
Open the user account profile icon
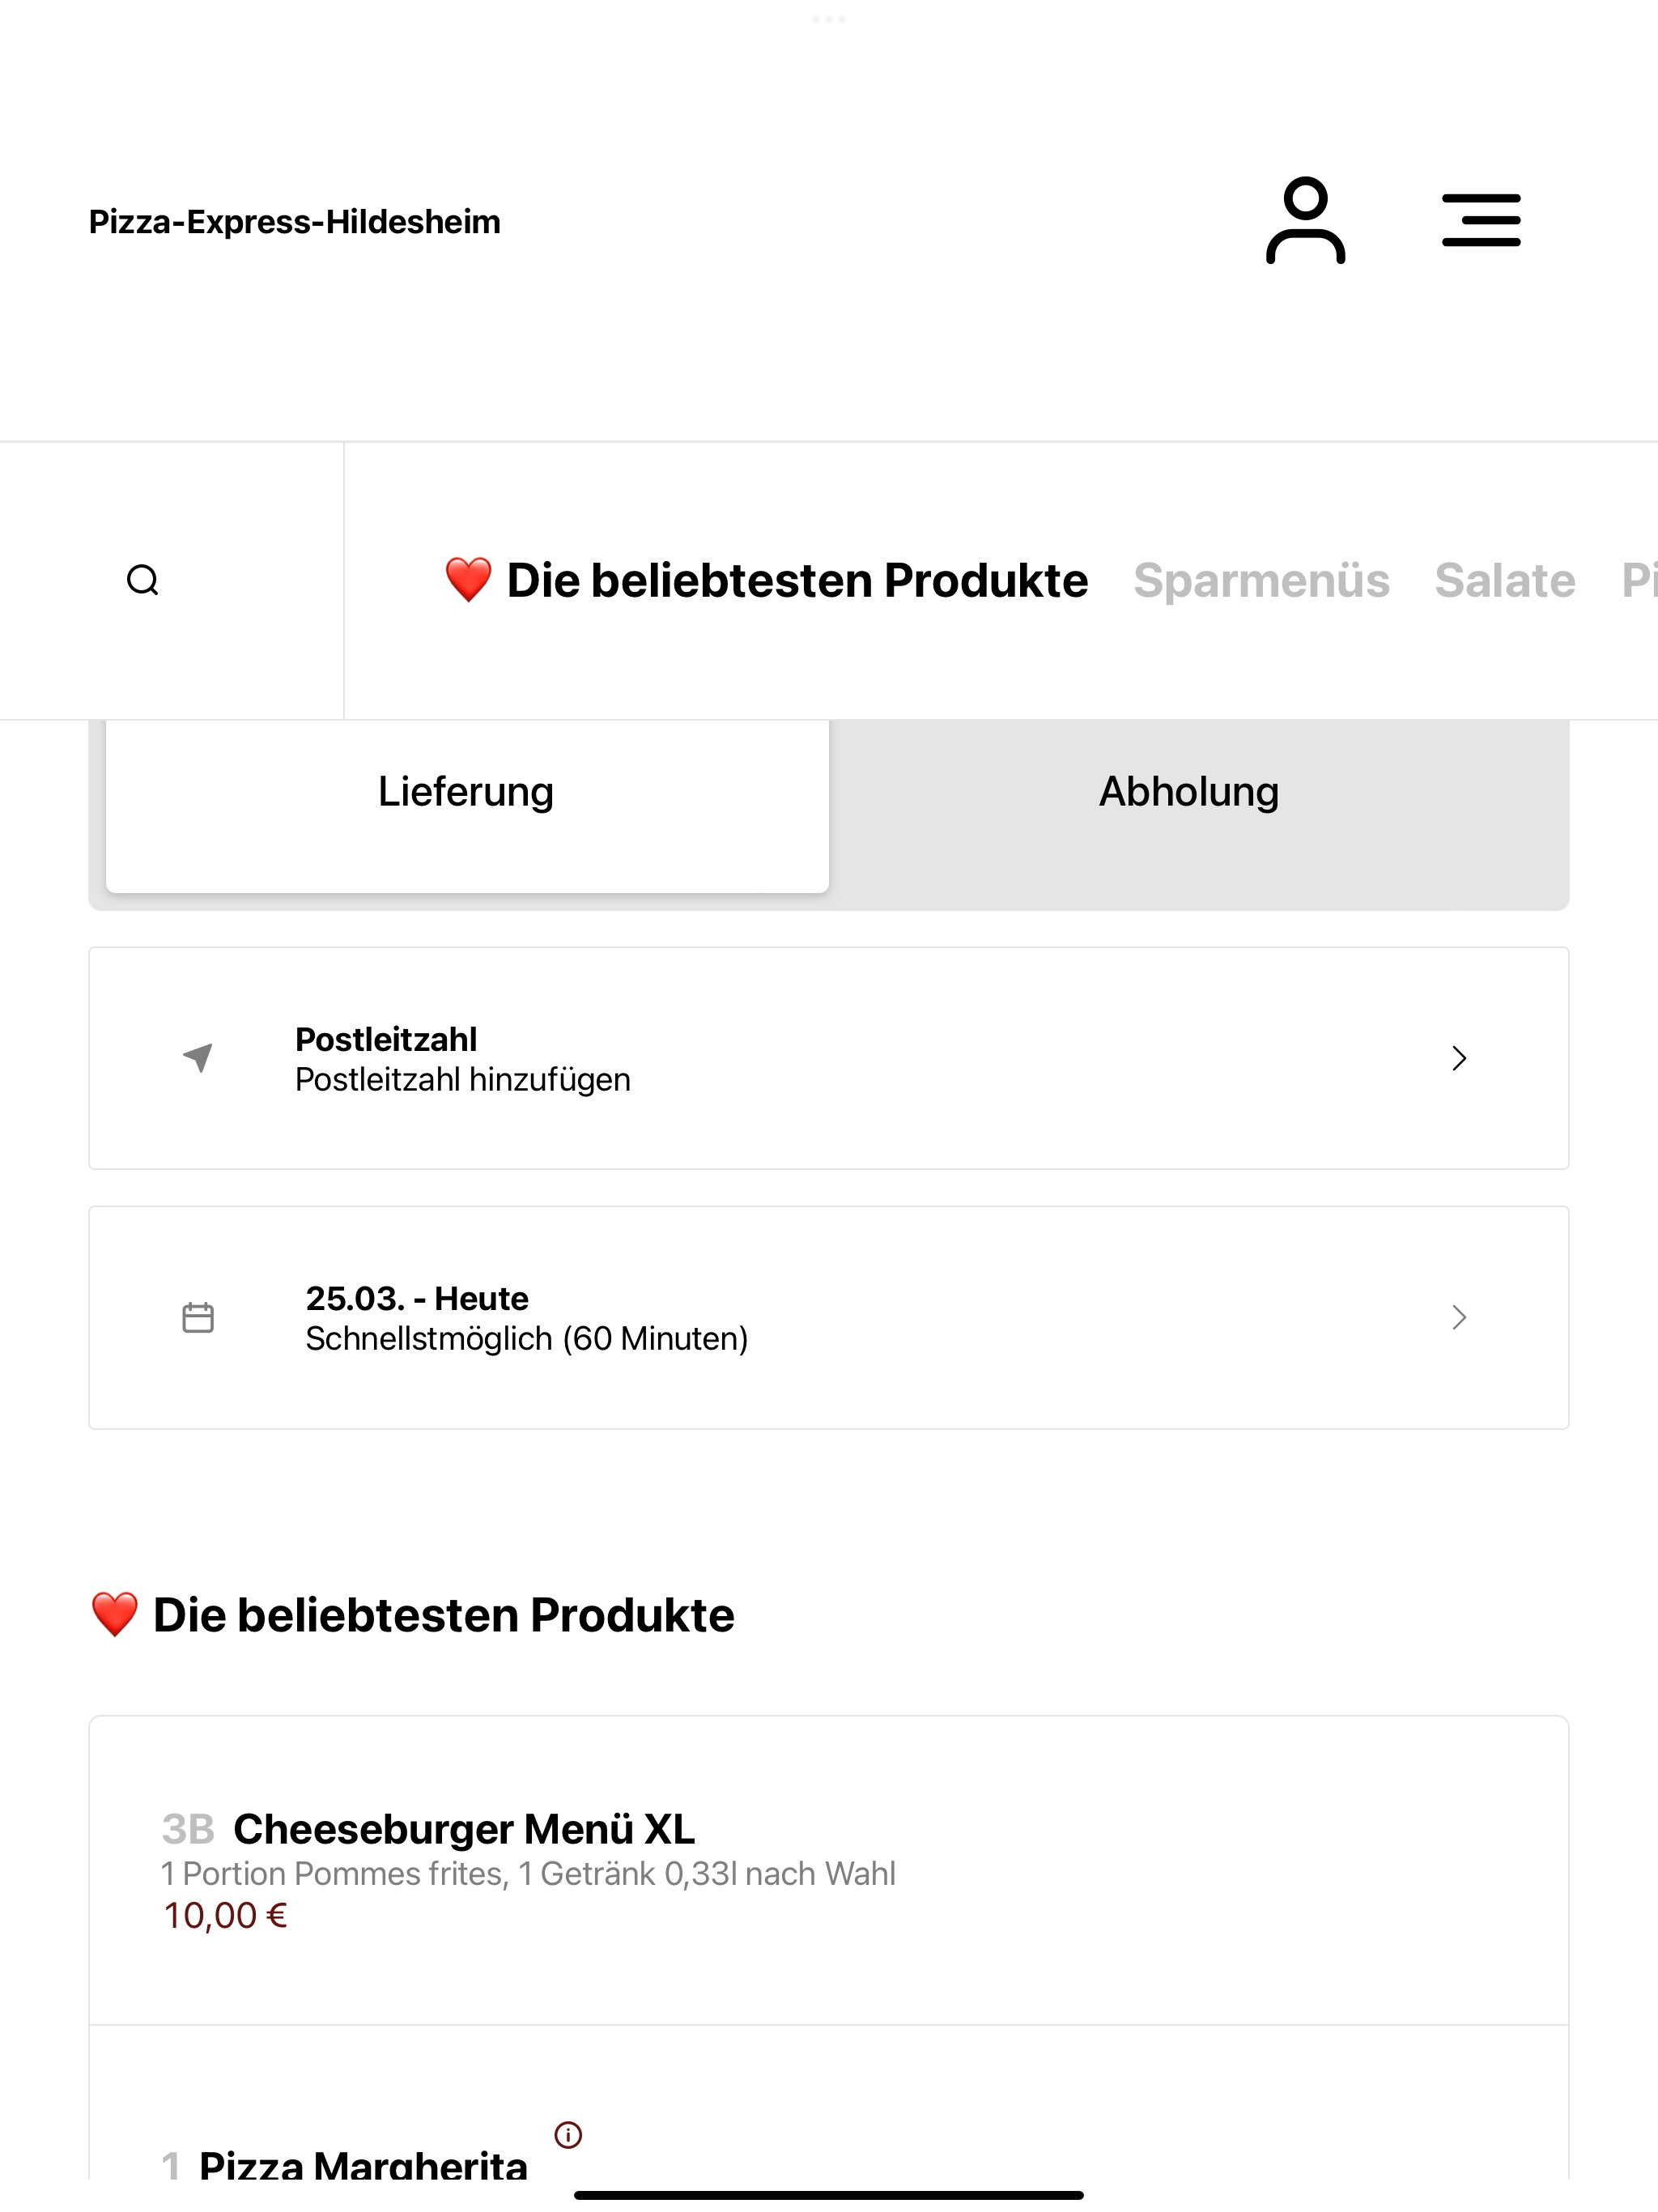coord(1305,221)
